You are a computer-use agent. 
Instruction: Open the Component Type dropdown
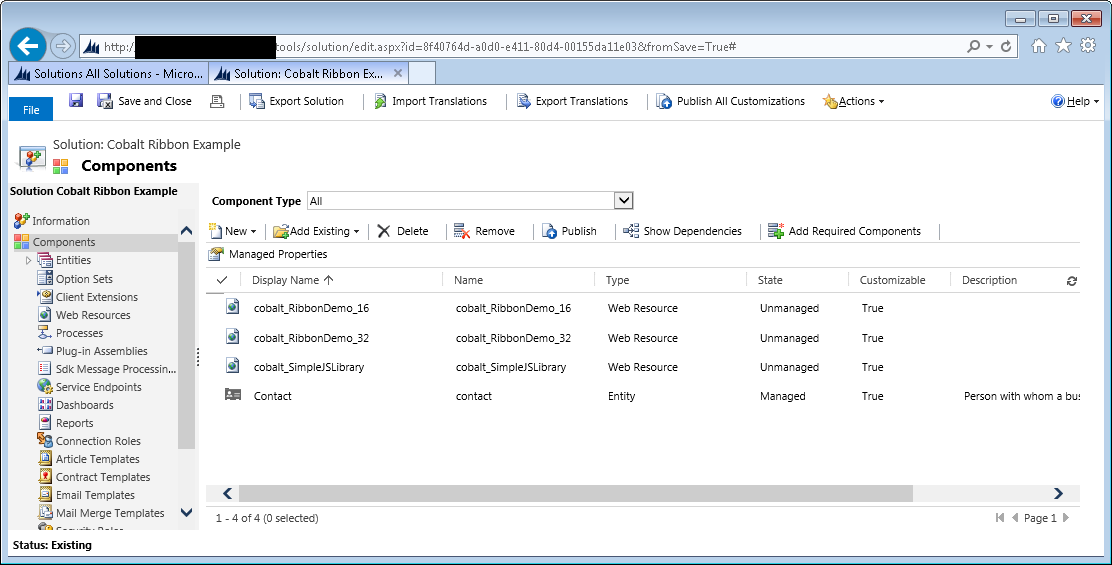[x=624, y=201]
